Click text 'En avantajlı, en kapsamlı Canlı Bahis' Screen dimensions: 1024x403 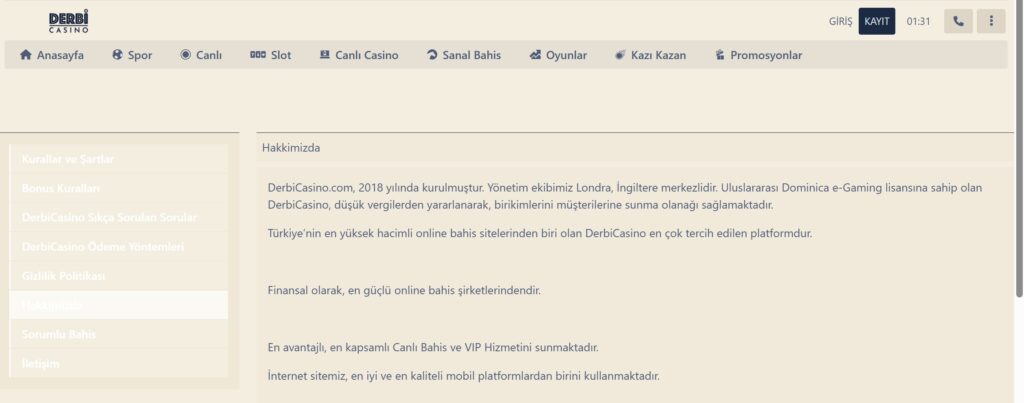[433, 347]
